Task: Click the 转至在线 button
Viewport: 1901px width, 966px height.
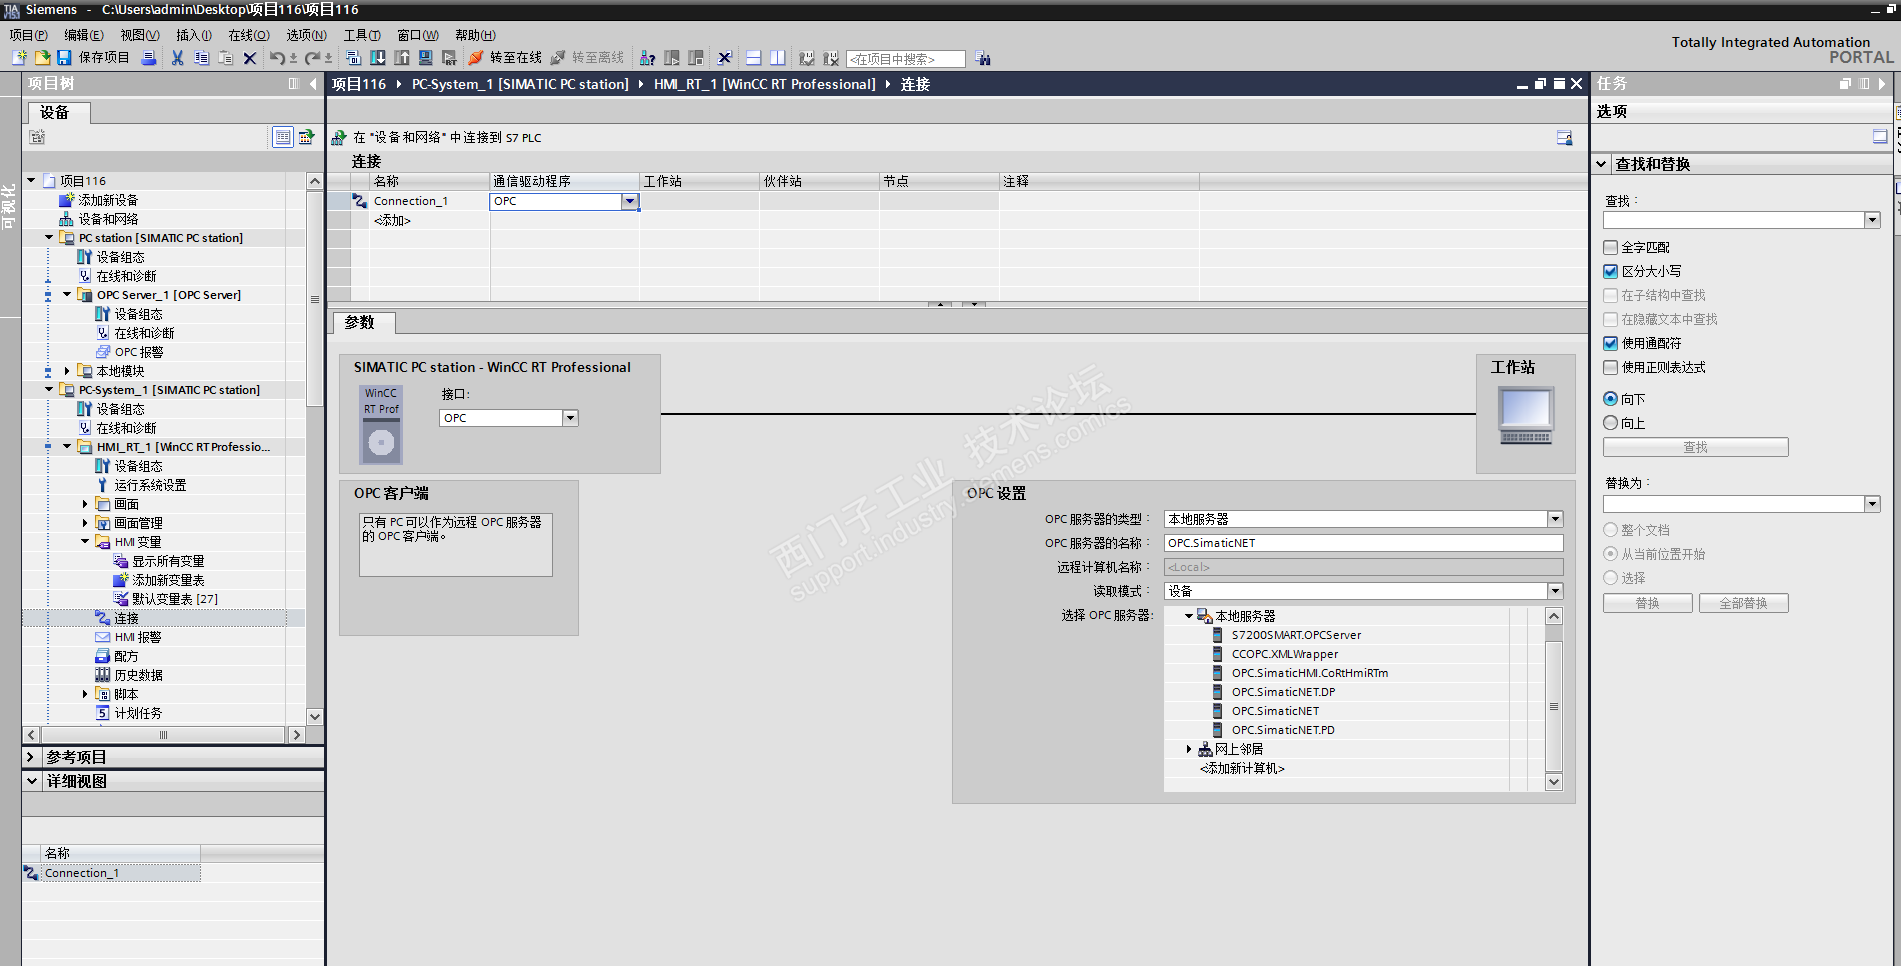Action: click(505, 58)
